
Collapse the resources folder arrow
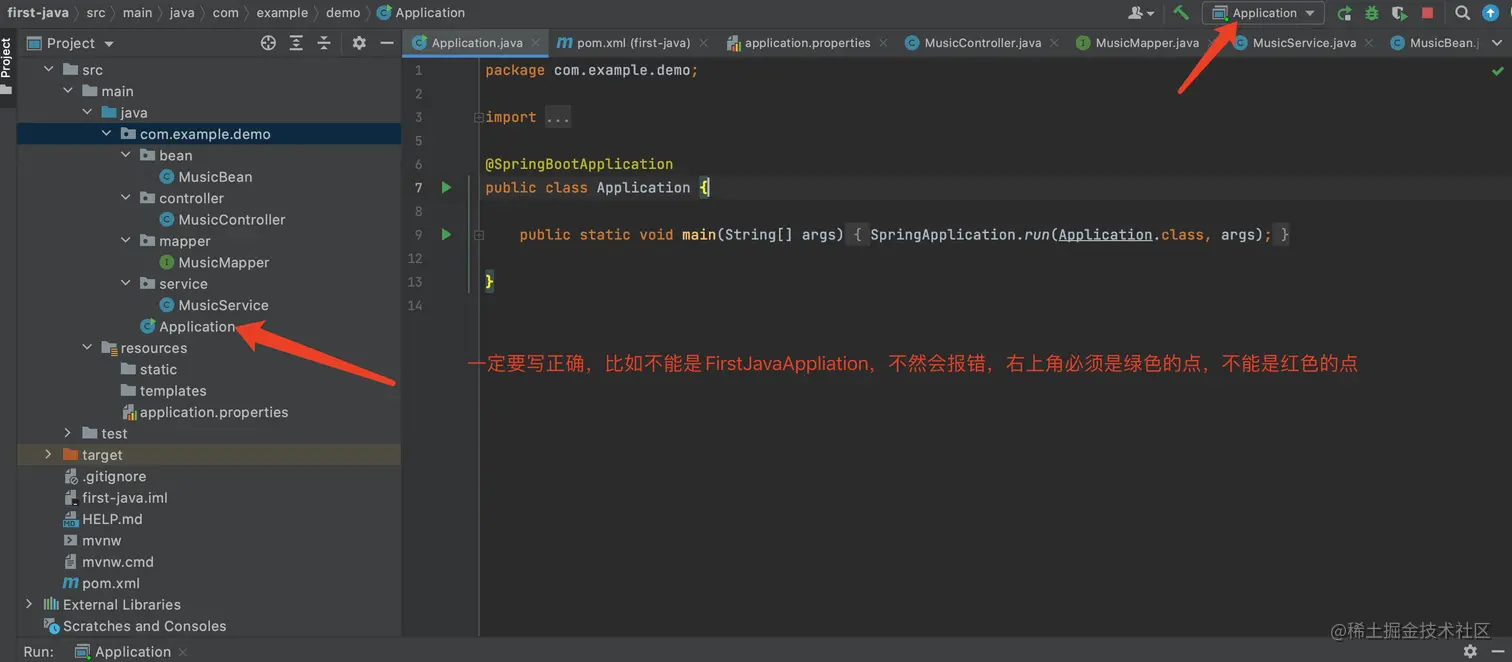(x=88, y=348)
